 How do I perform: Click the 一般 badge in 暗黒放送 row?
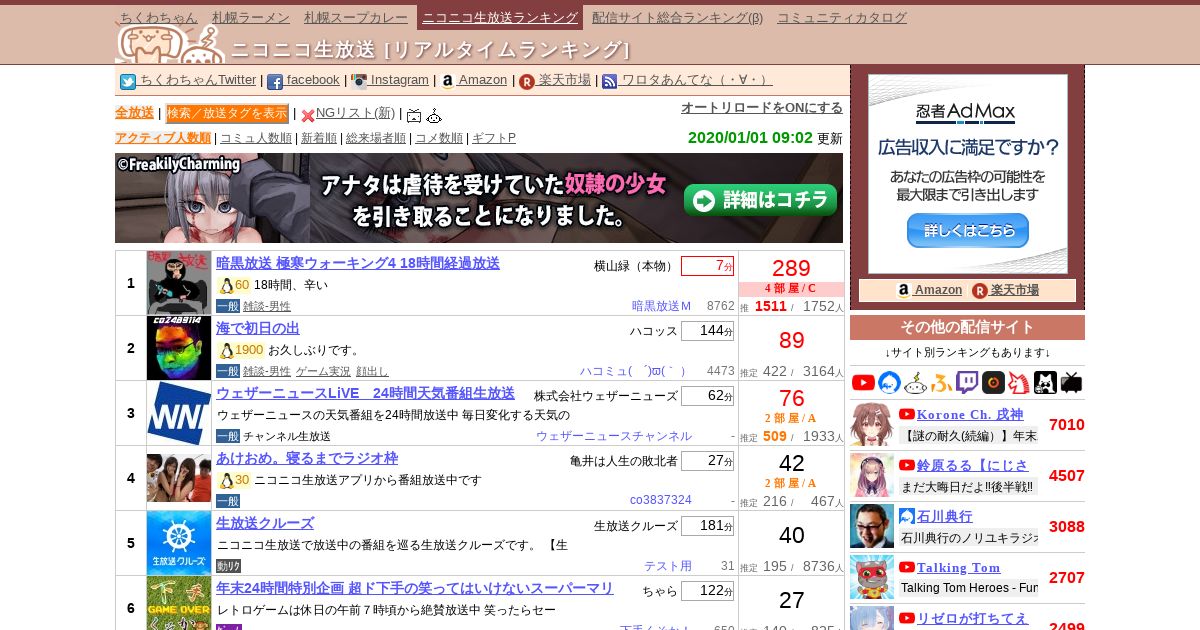(x=228, y=306)
